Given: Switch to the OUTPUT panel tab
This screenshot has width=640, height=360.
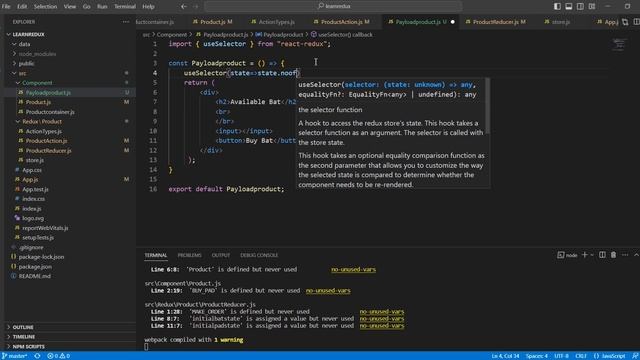Looking at the screenshot, I should click(220, 255).
